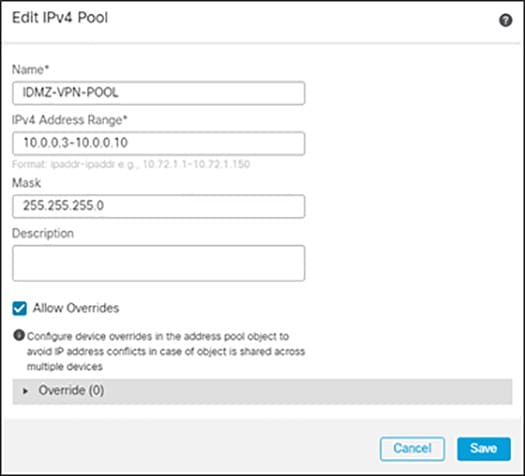Click the Allow Overrides label text
This screenshot has width=525, height=476.
coord(76,308)
